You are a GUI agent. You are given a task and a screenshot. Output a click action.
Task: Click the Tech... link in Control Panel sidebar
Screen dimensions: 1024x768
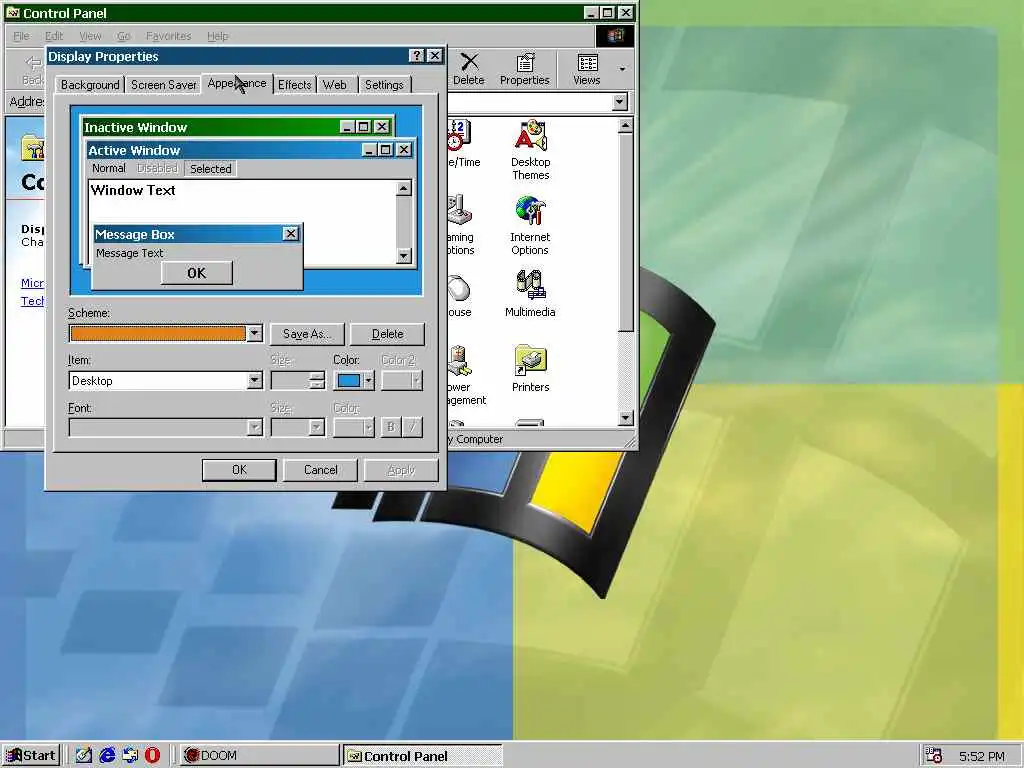point(33,301)
